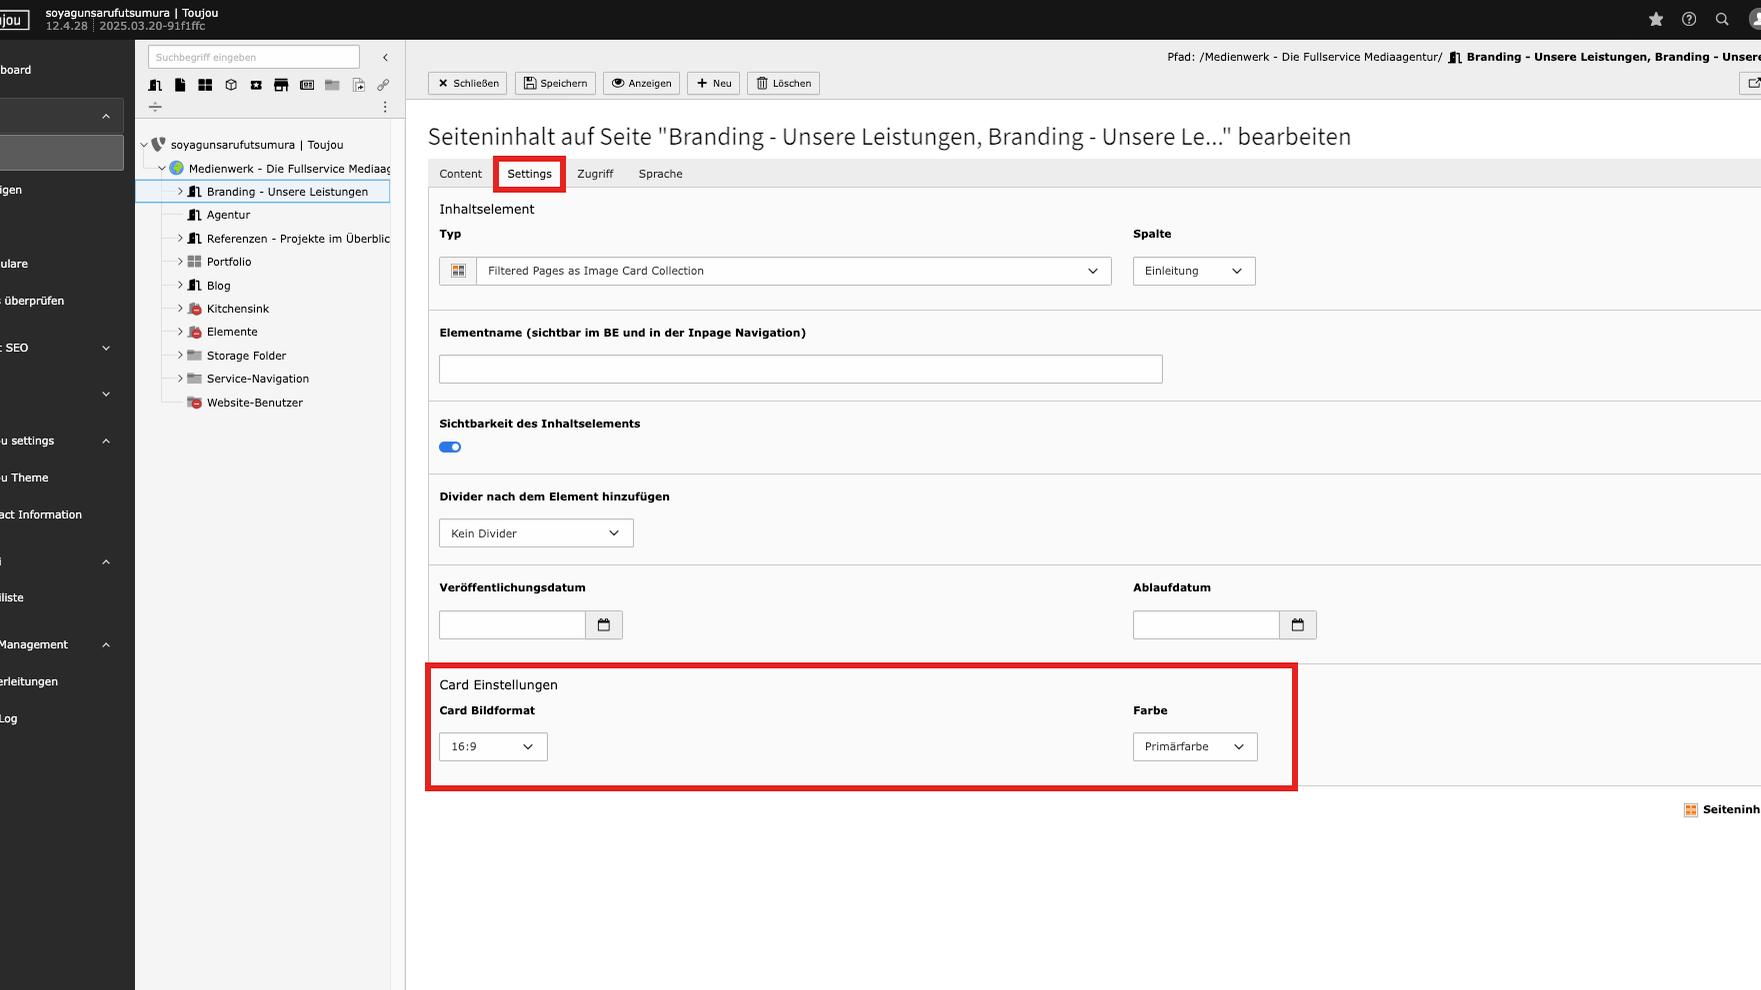Click the cube page type icon in tree toolbar

[x=231, y=85]
